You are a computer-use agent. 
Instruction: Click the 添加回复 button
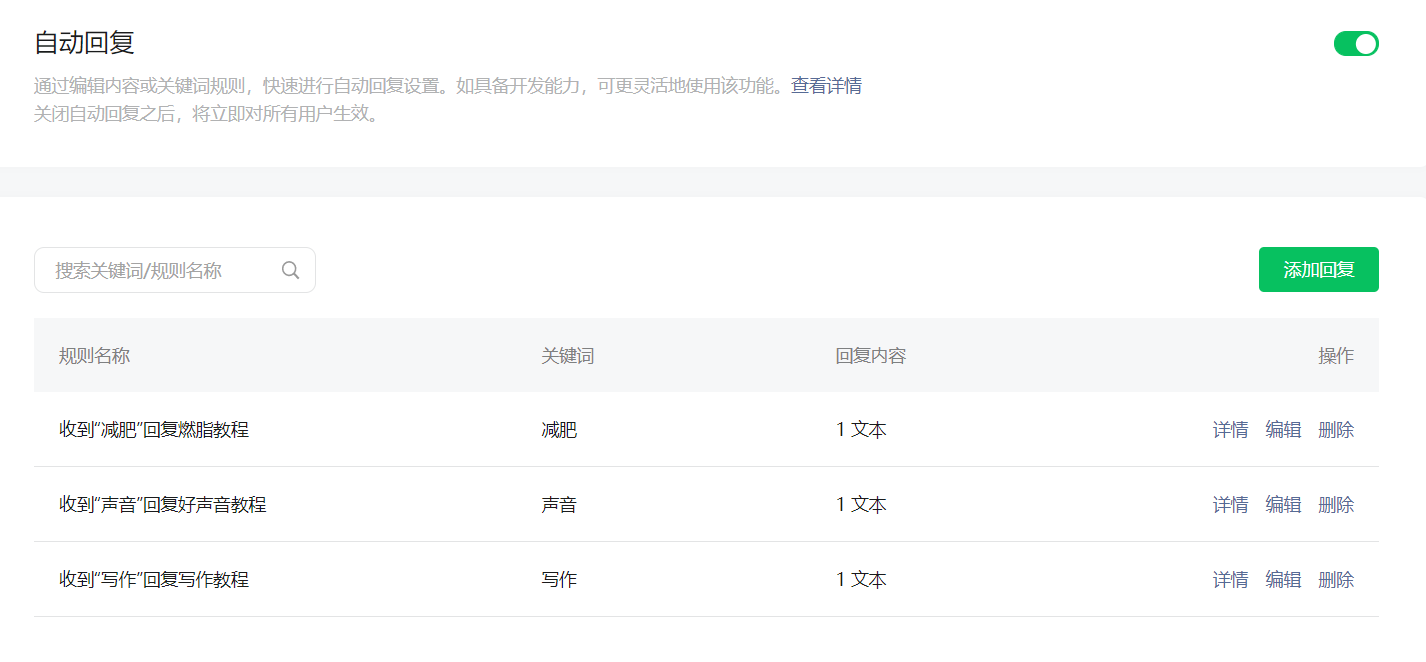[1318, 270]
